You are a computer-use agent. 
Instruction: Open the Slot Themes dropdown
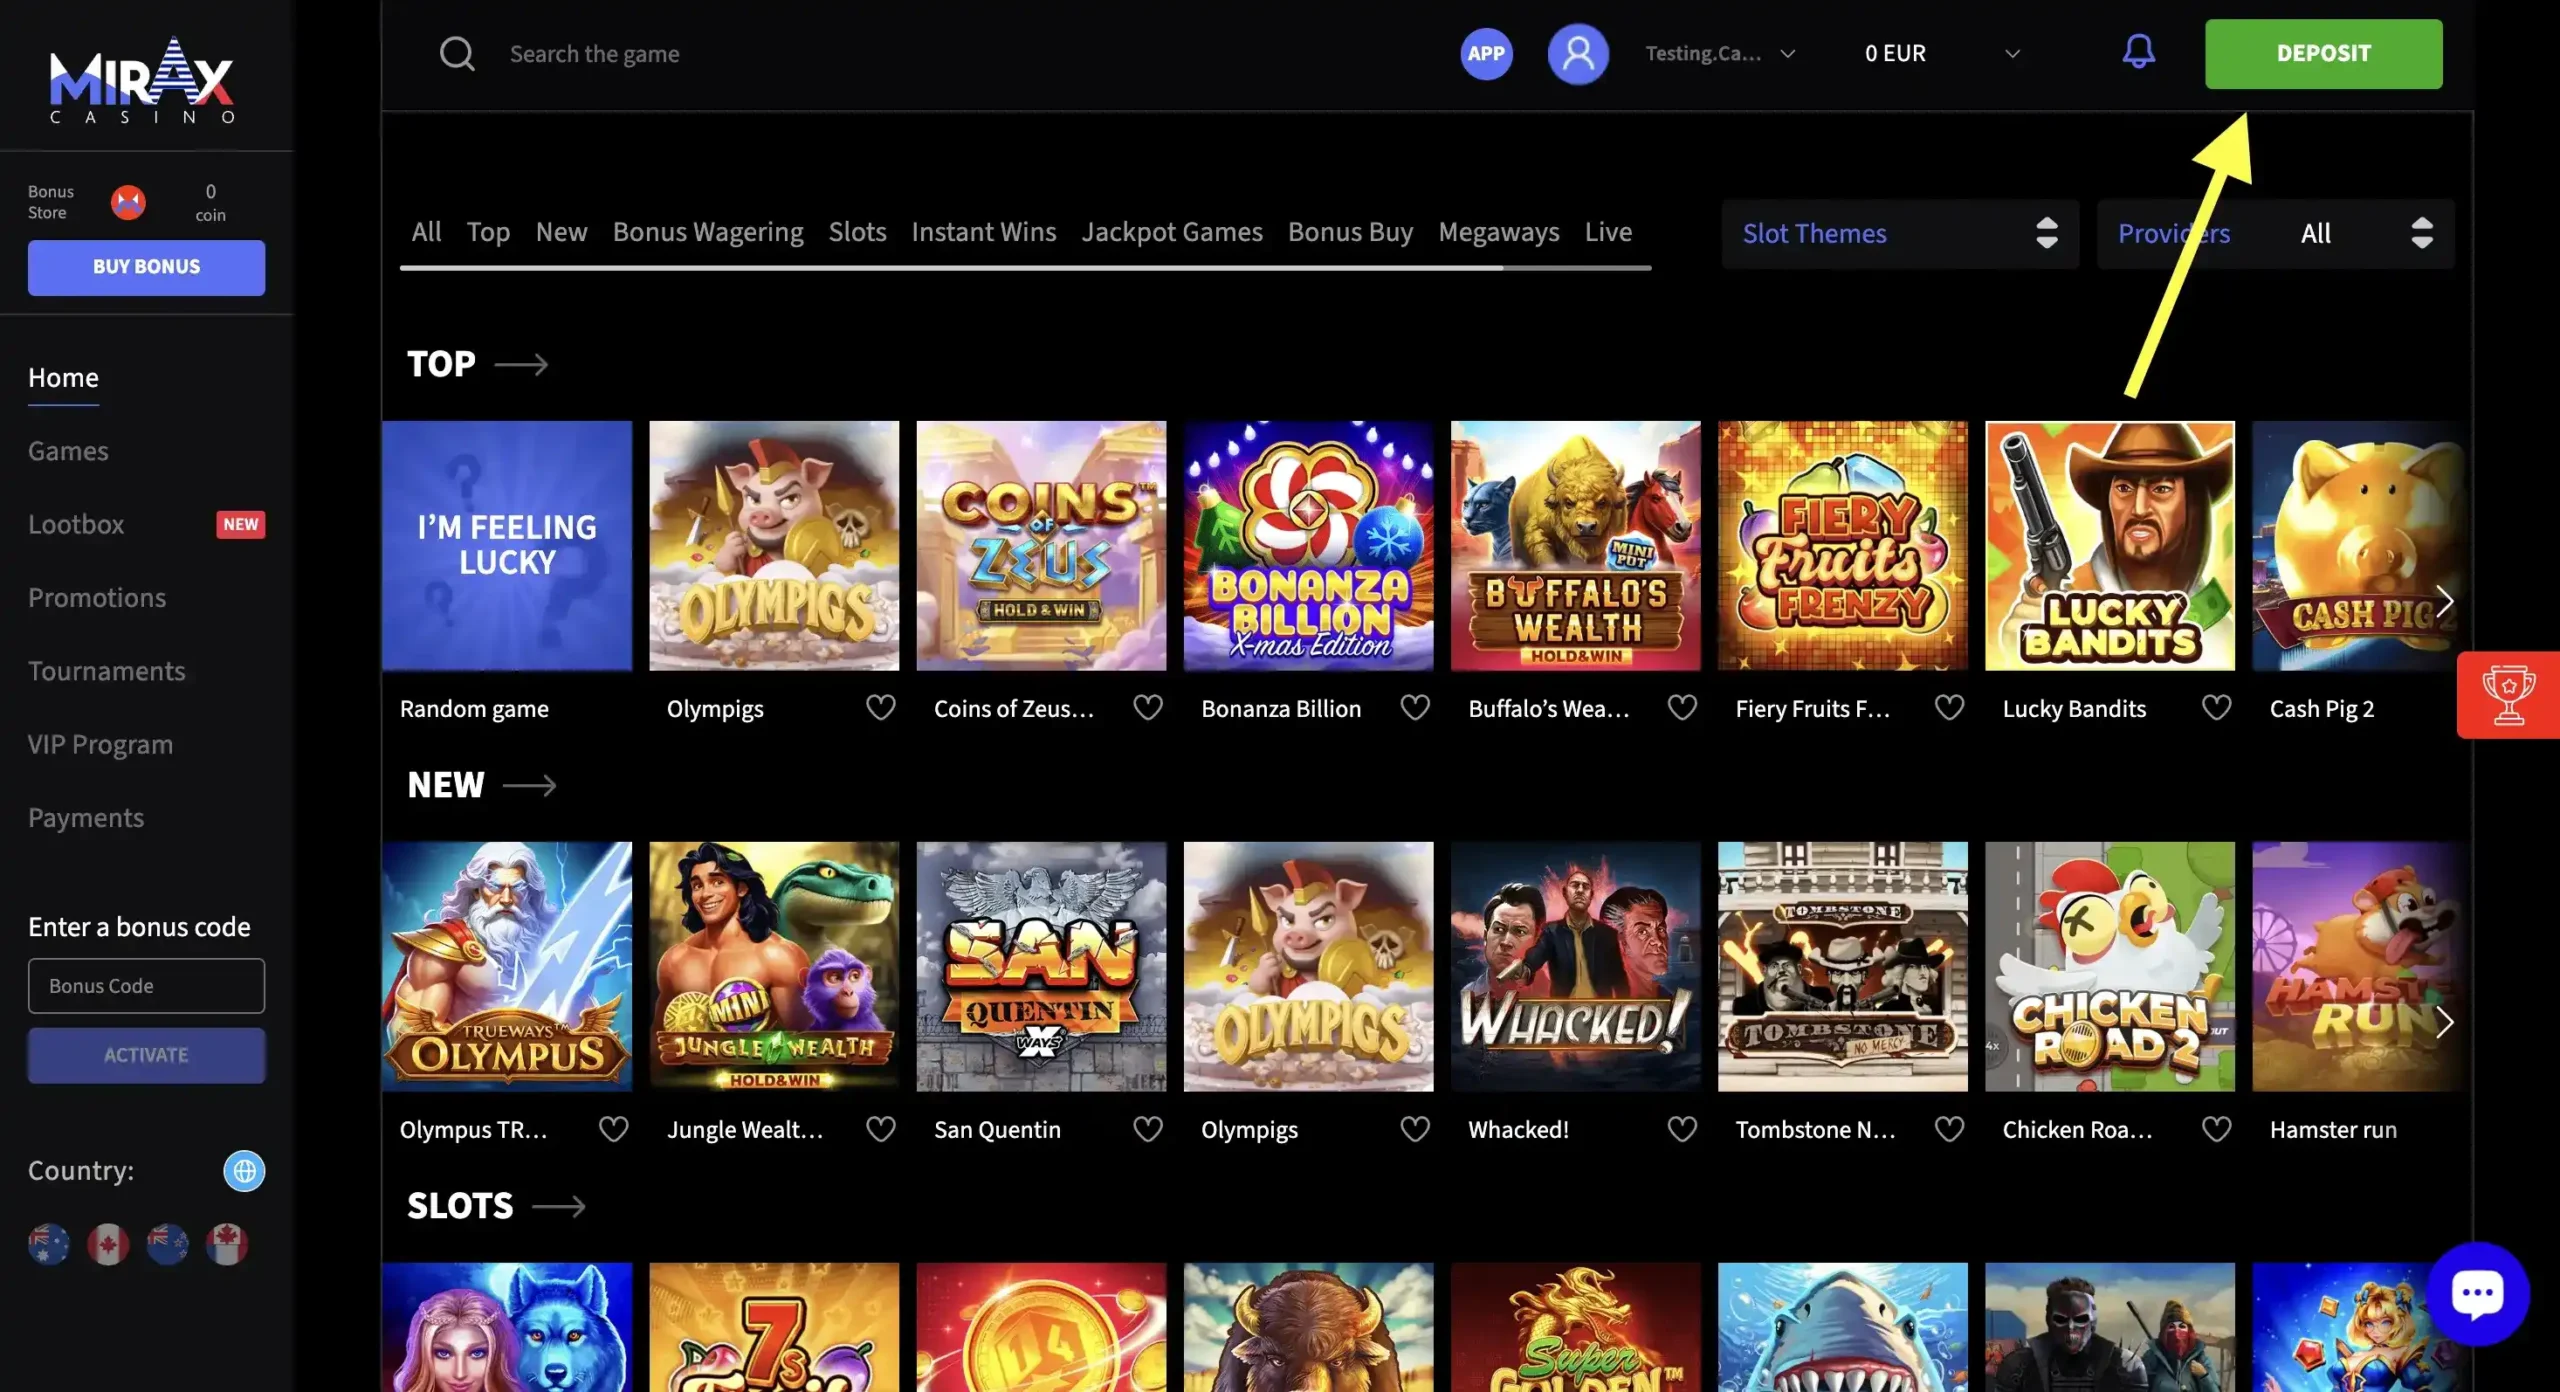coord(1900,233)
